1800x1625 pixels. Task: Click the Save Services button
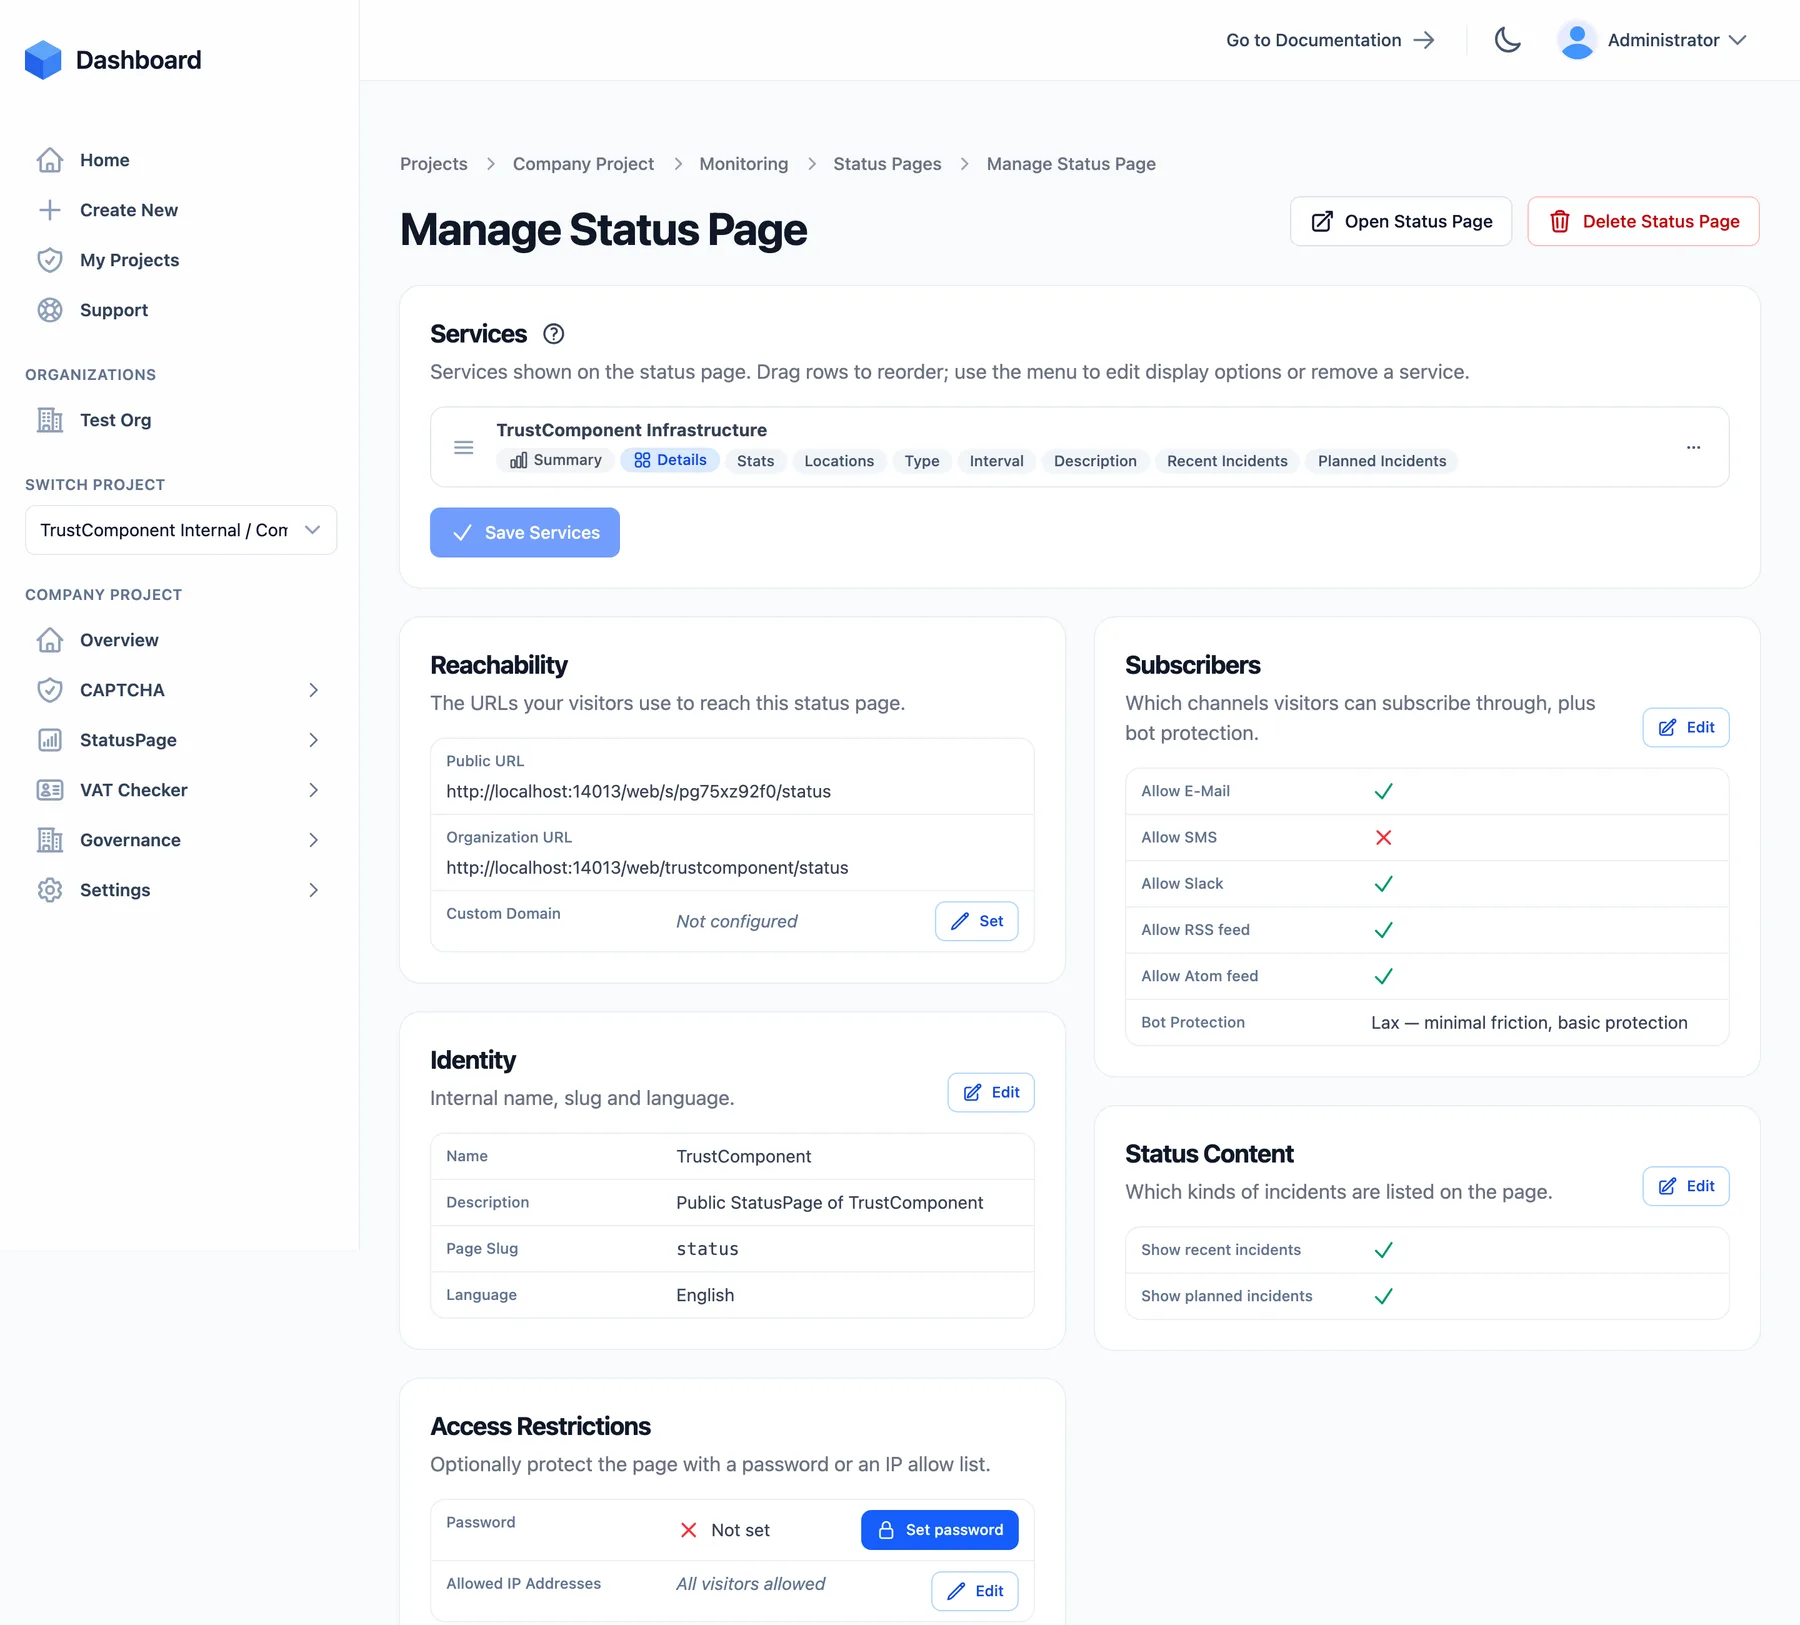click(525, 533)
